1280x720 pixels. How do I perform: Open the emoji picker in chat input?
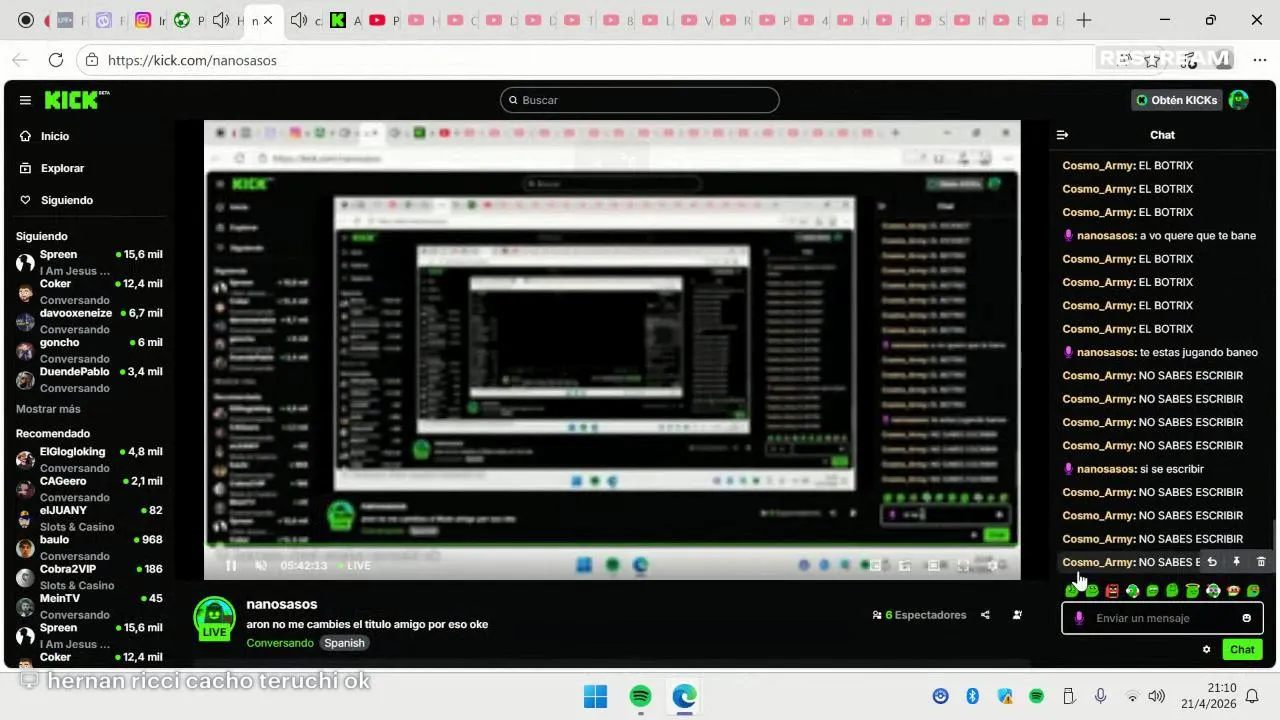point(1246,618)
